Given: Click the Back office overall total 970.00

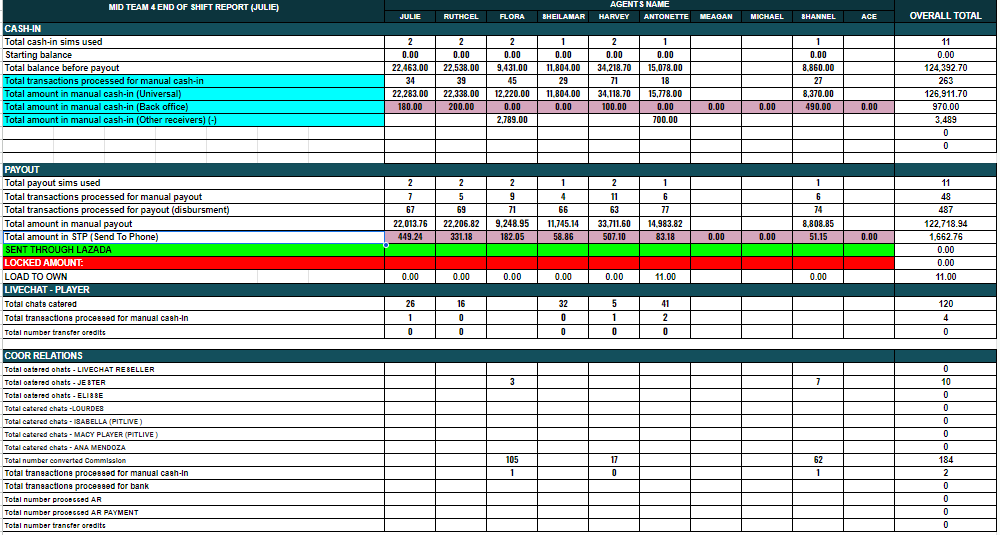Looking at the screenshot, I should tap(946, 106).
